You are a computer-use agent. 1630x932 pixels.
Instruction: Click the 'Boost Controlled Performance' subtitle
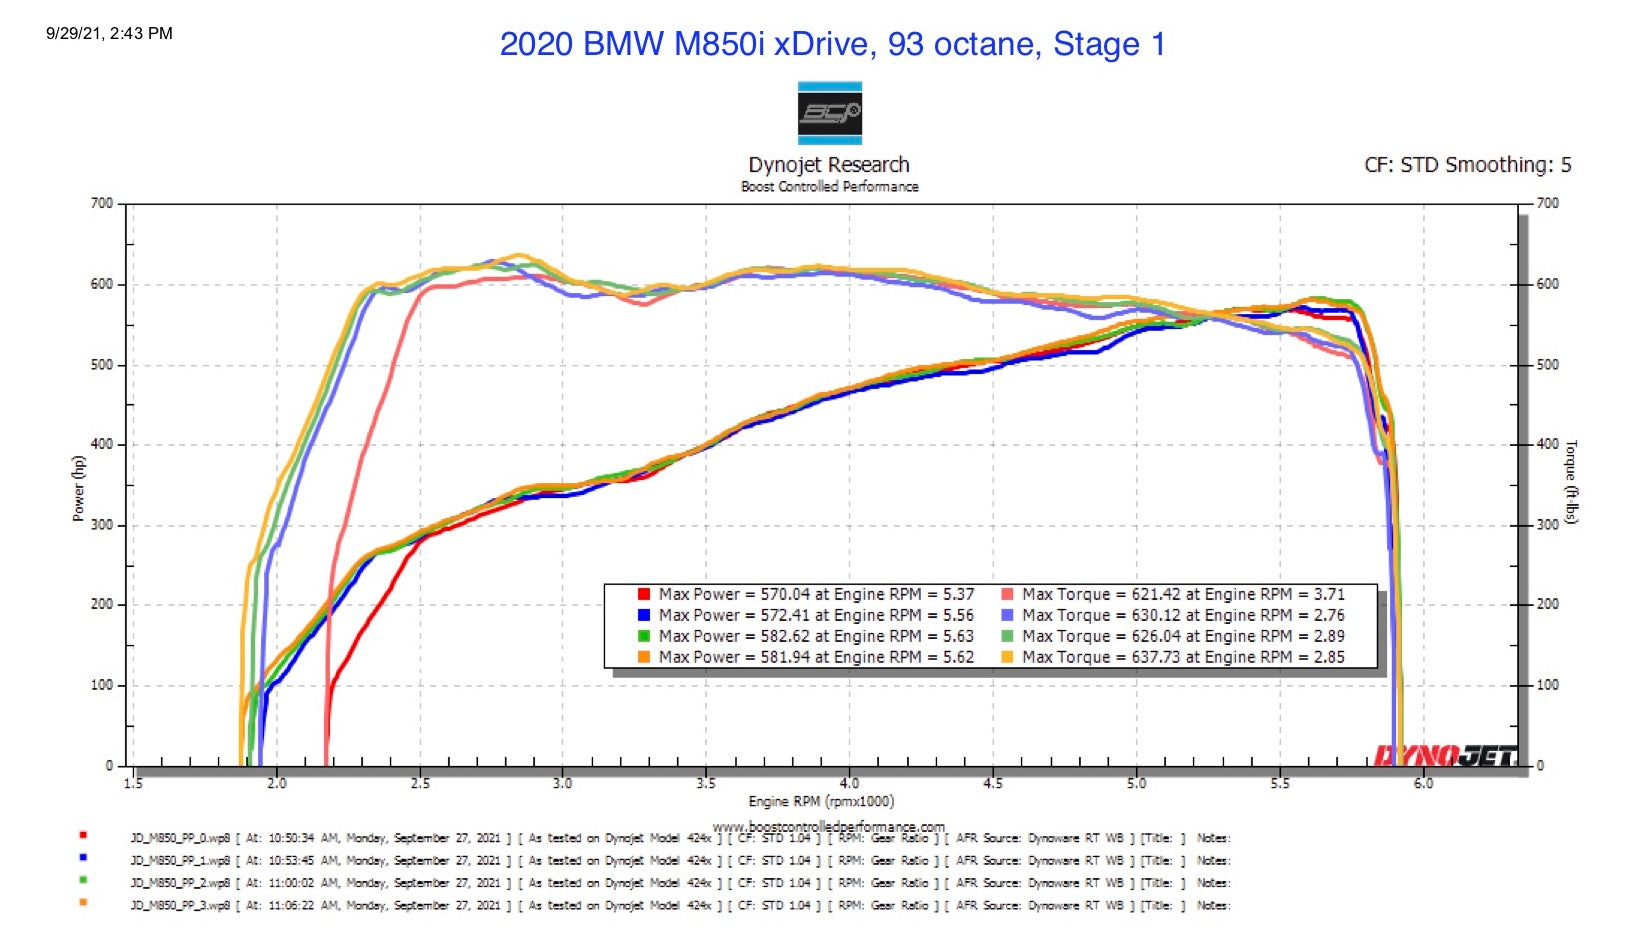coord(829,187)
